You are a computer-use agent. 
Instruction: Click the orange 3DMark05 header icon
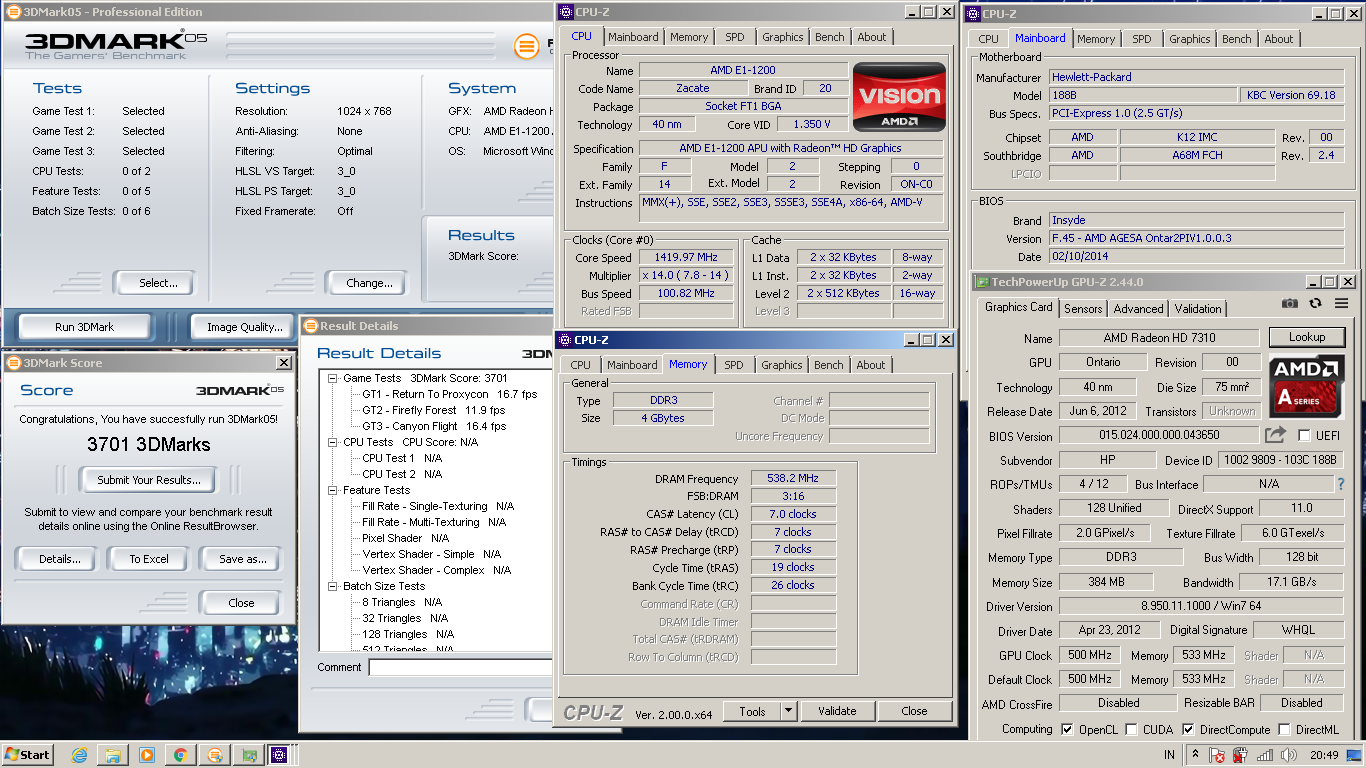point(526,46)
